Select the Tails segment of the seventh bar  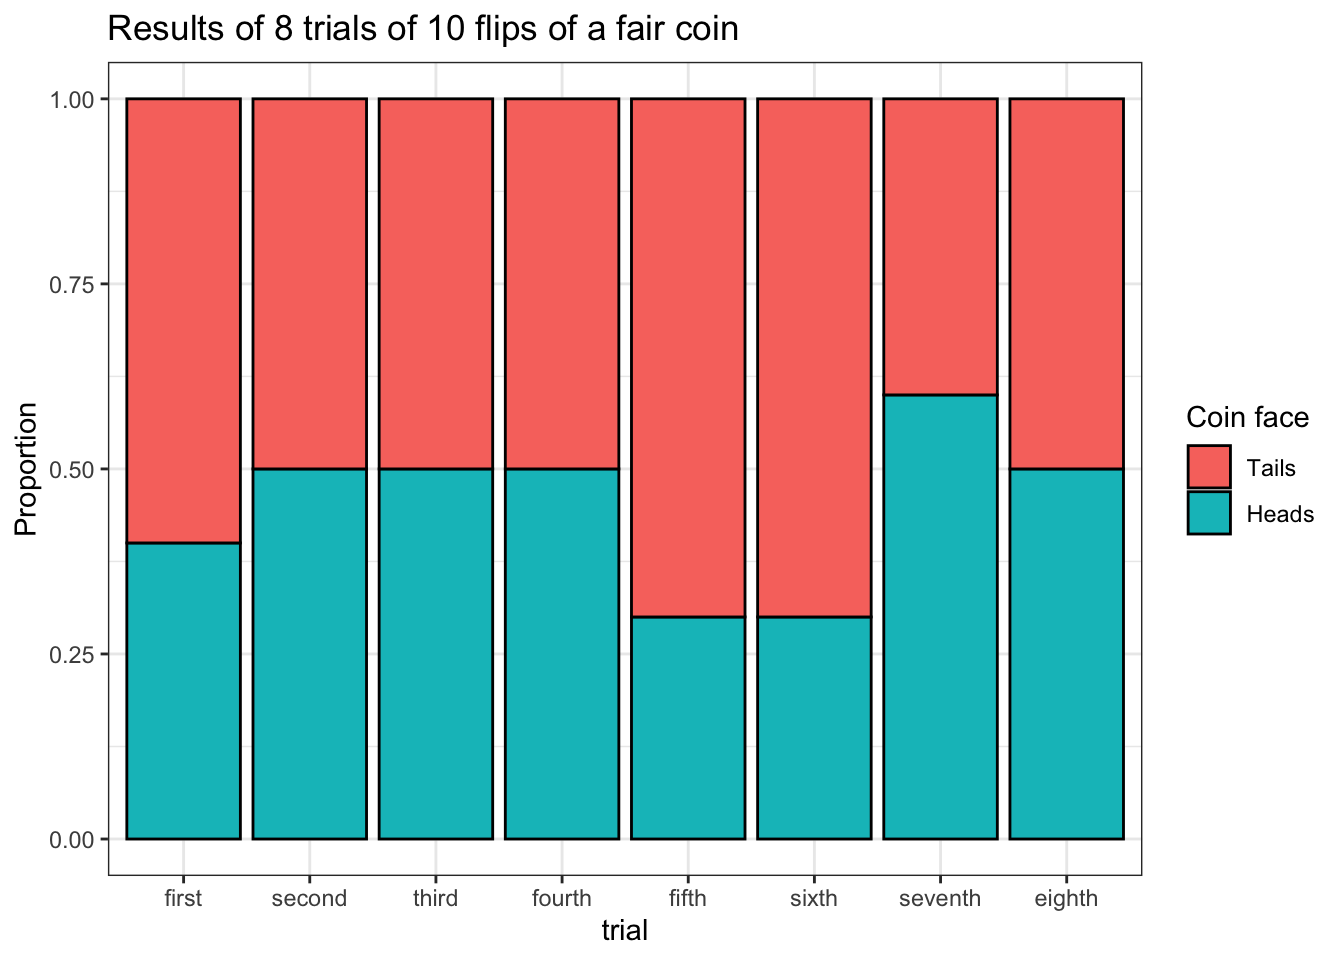(x=940, y=247)
